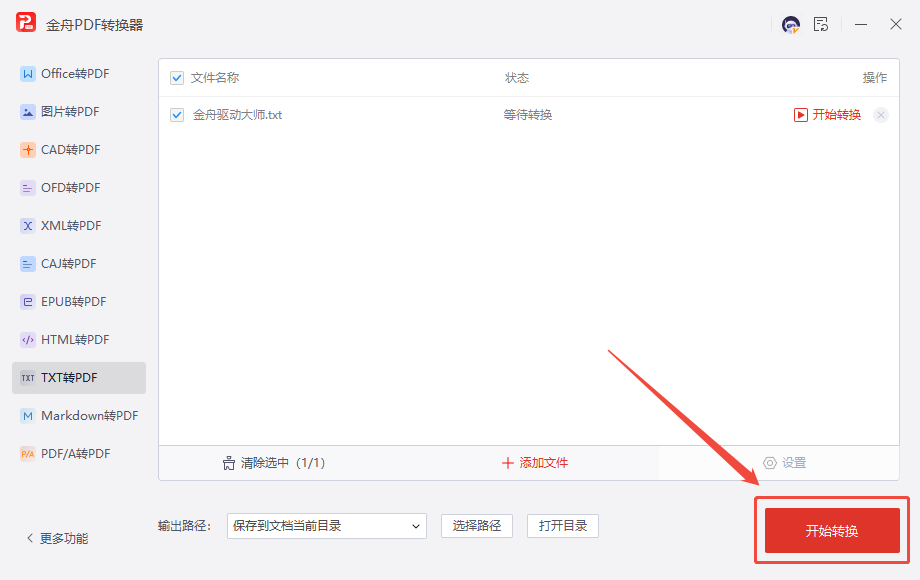Click 清除选中 (1/1) label
Image resolution: width=920 pixels, height=580 pixels.
pos(283,463)
